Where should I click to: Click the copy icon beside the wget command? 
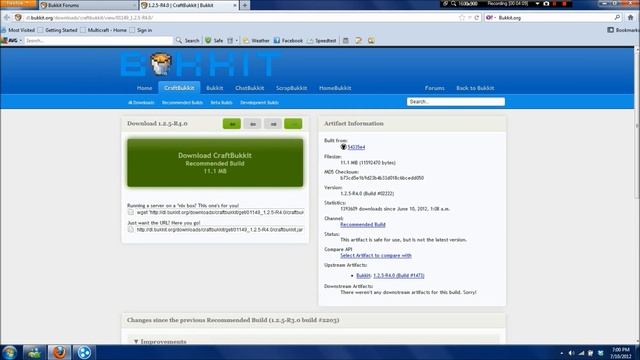[x=131, y=212]
